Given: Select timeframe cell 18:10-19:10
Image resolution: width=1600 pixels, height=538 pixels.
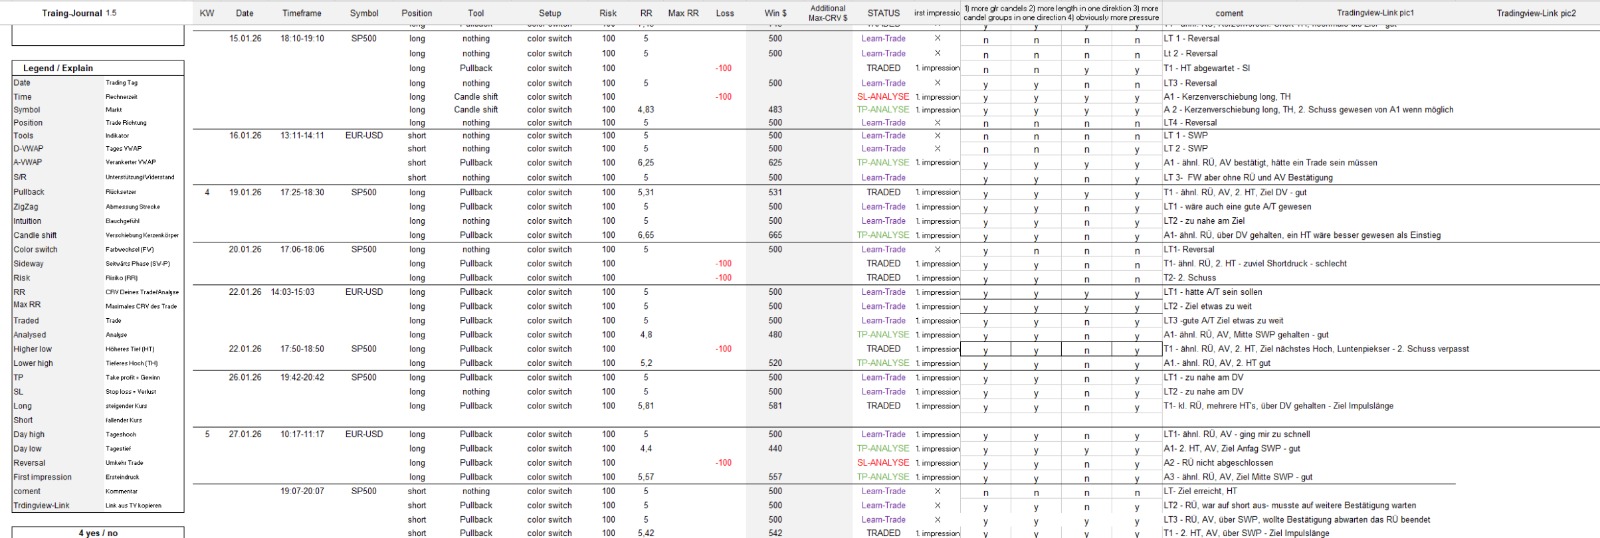Looking at the screenshot, I should [302, 38].
